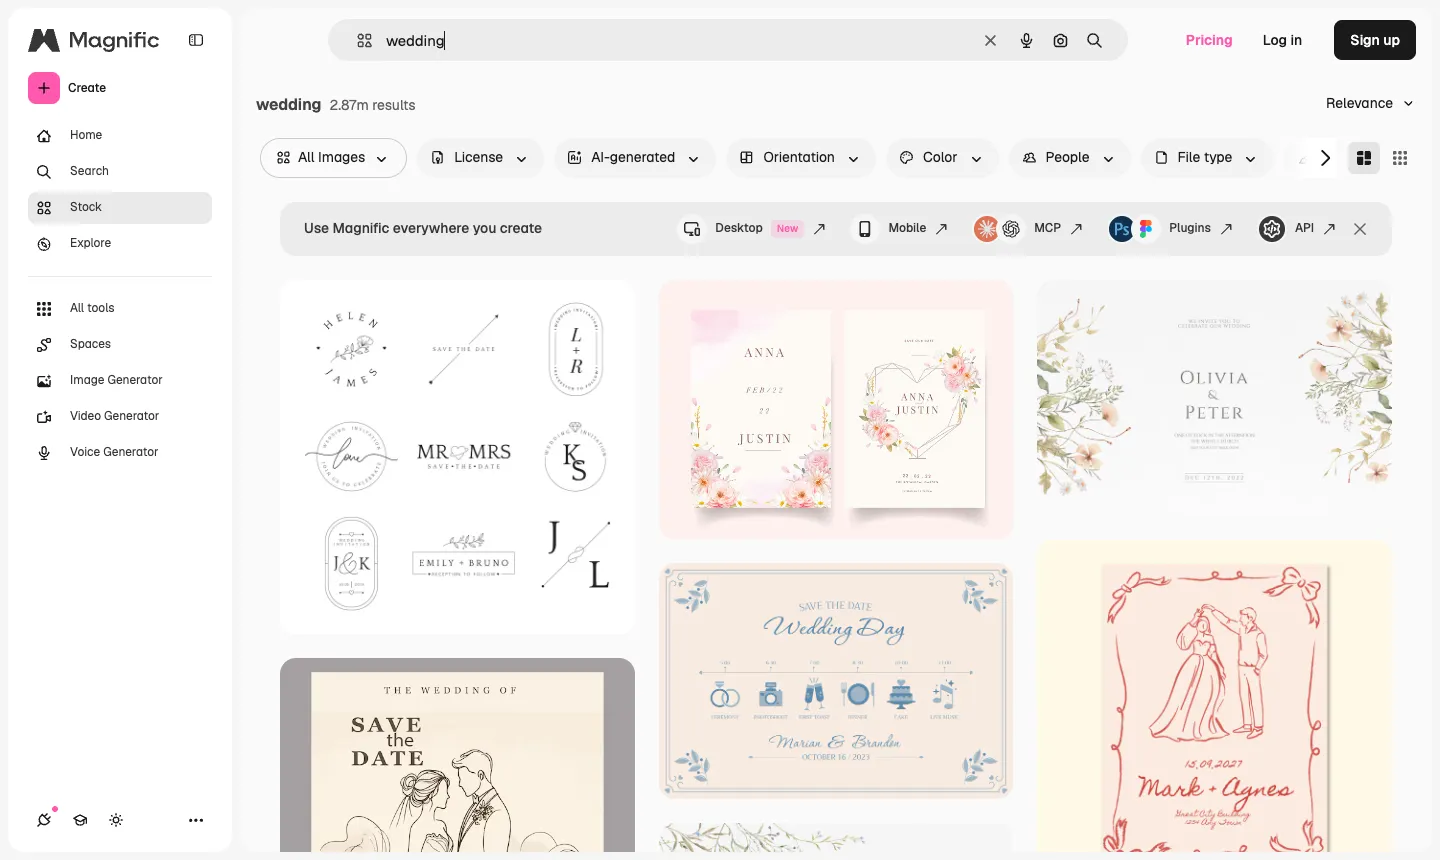Switch to the large masonry grid view

click(x=1364, y=158)
